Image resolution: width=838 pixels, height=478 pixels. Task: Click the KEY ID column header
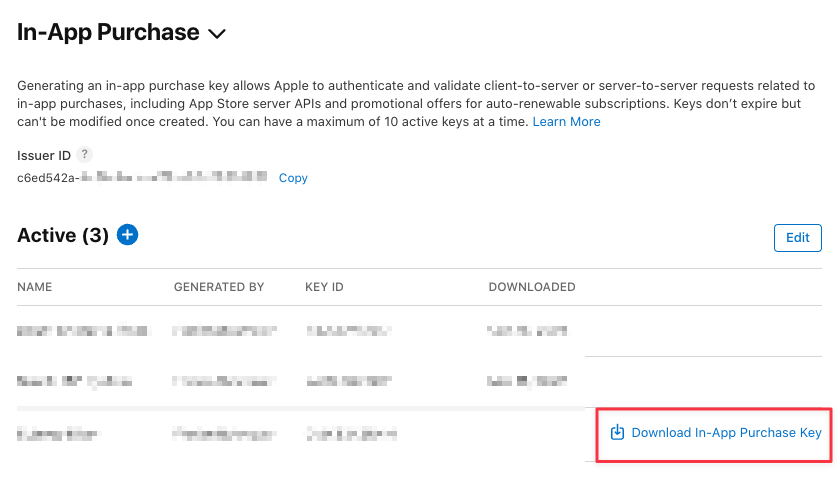(x=324, y=287)
